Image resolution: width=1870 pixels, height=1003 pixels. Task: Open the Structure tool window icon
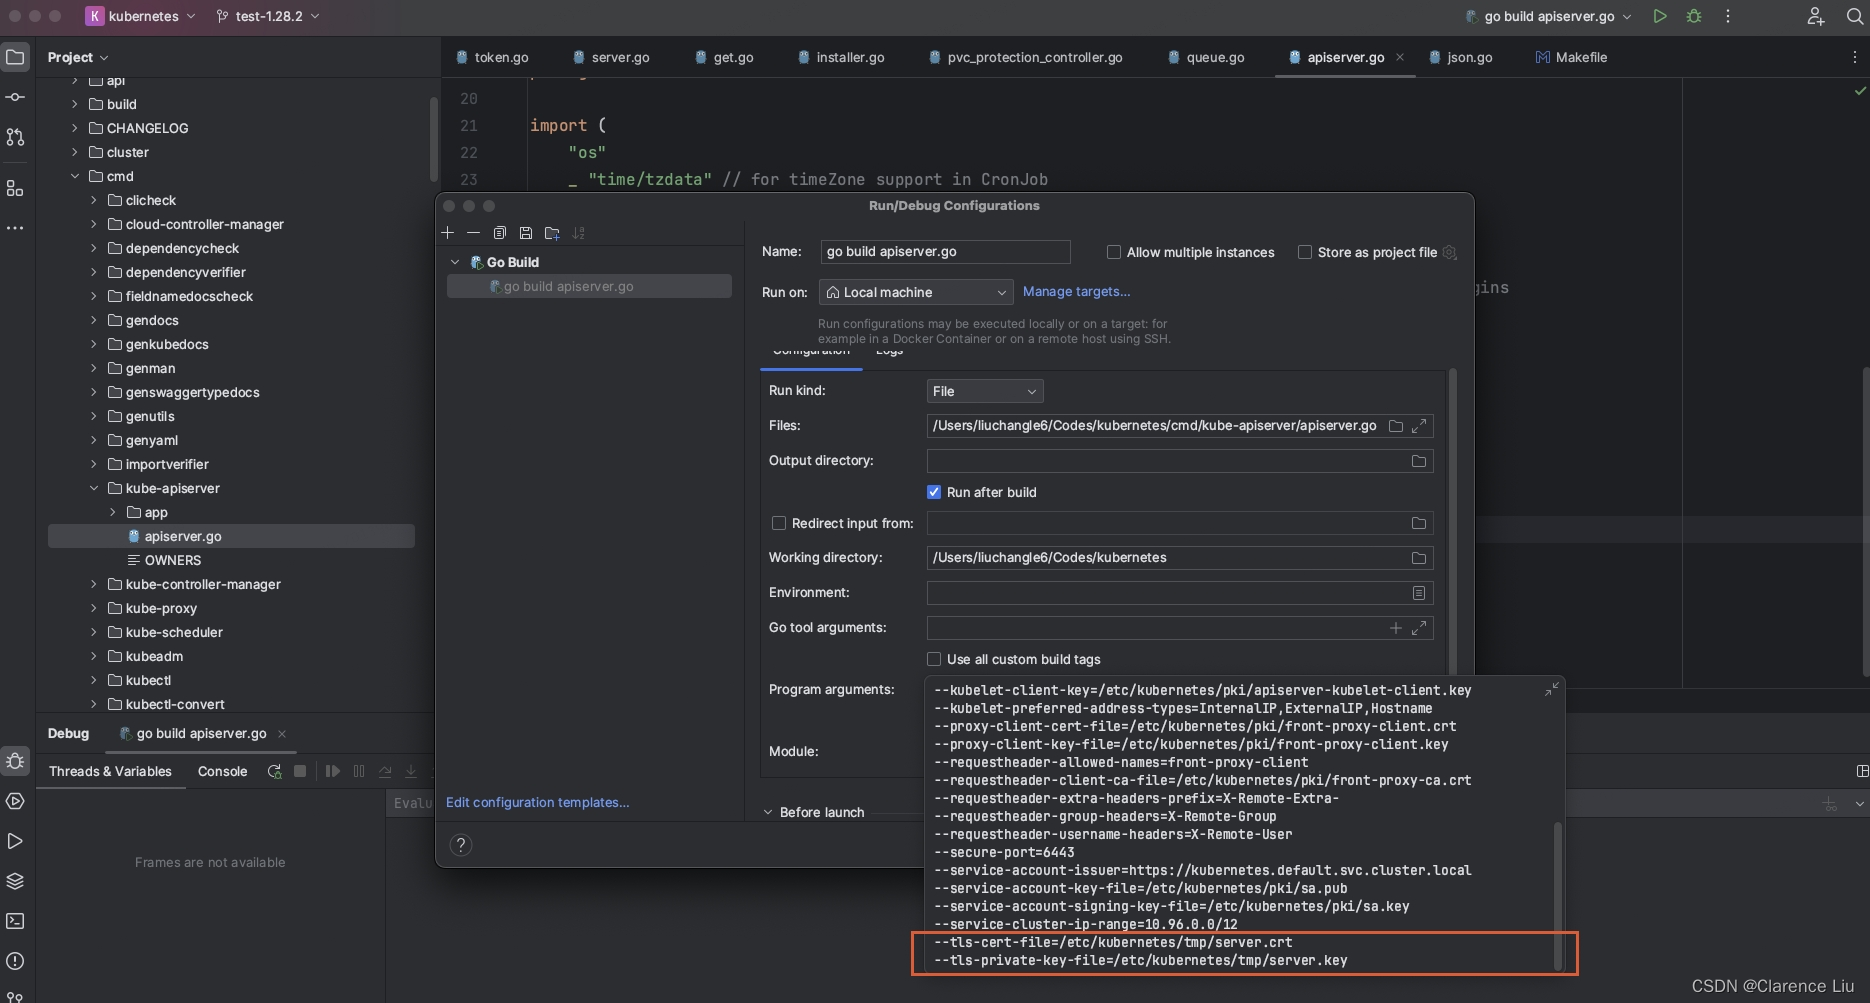coord(15,188)
